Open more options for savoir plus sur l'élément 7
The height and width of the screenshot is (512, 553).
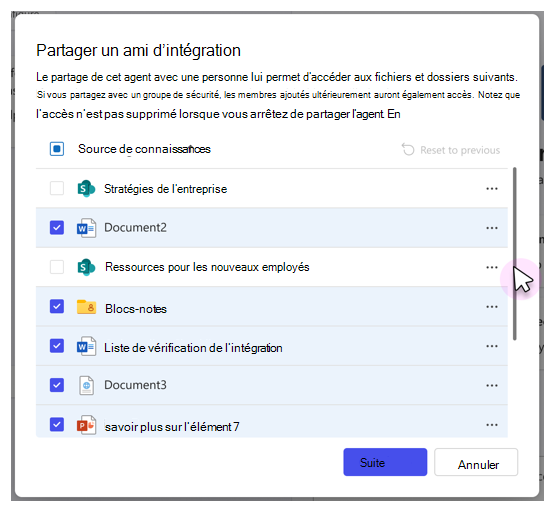click(x=492, y=425)
